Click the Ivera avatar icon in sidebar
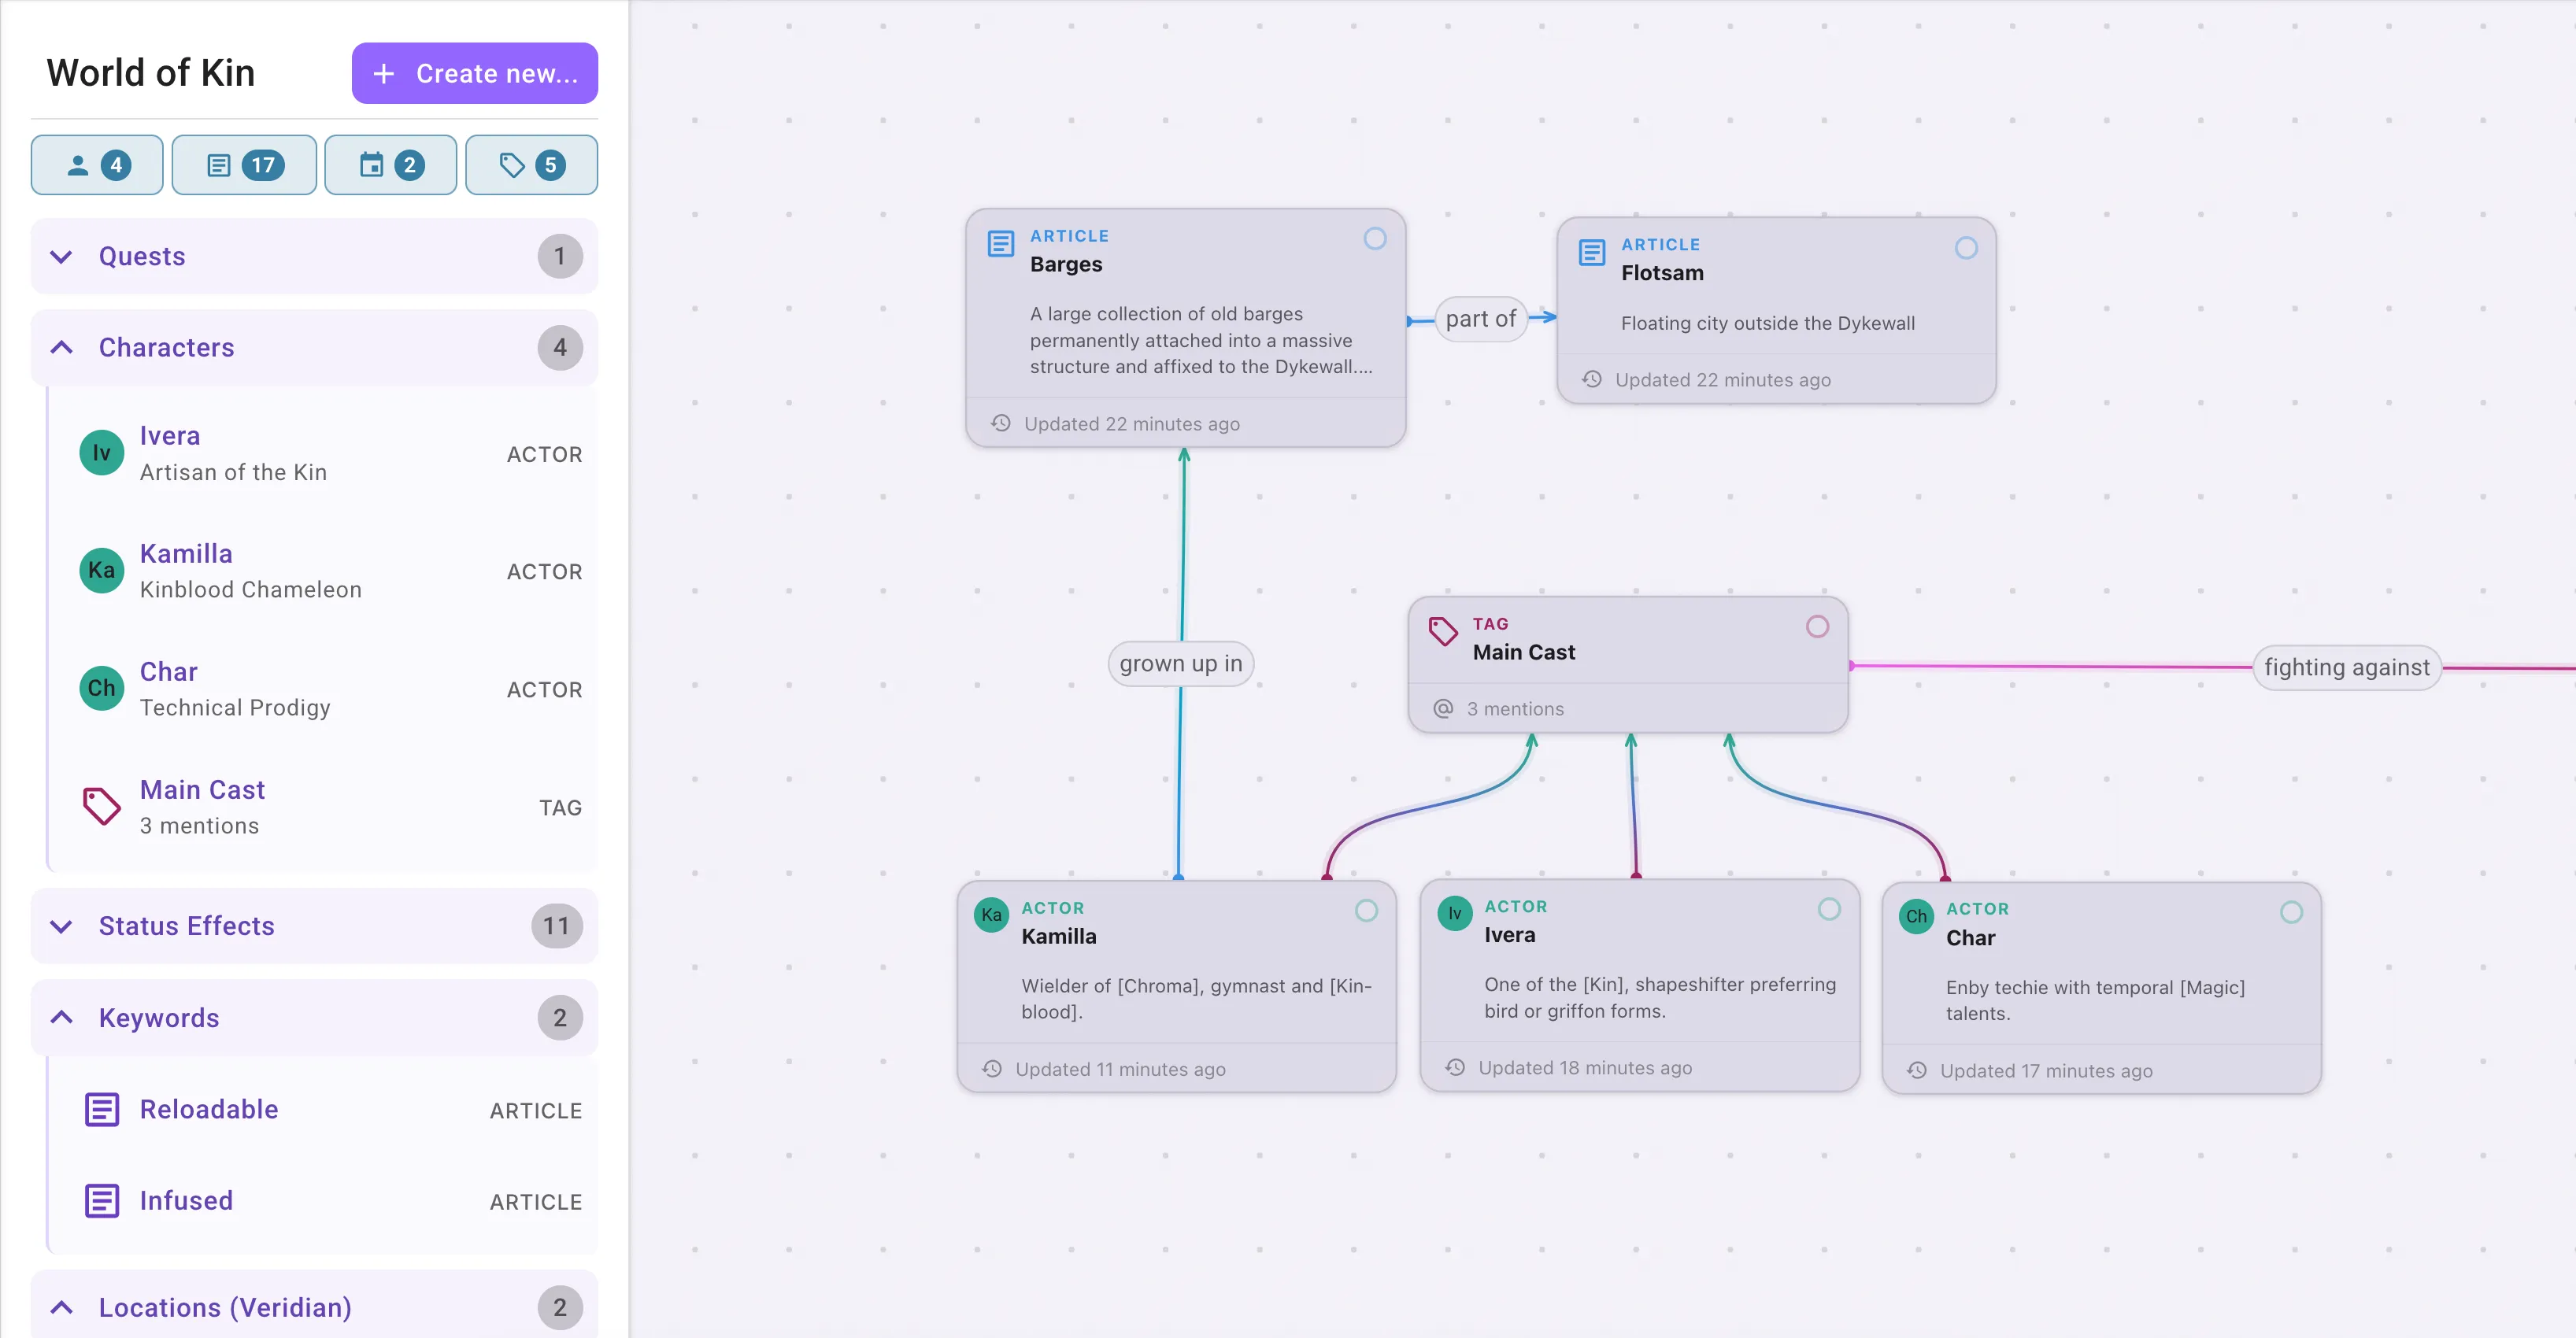 101,453
